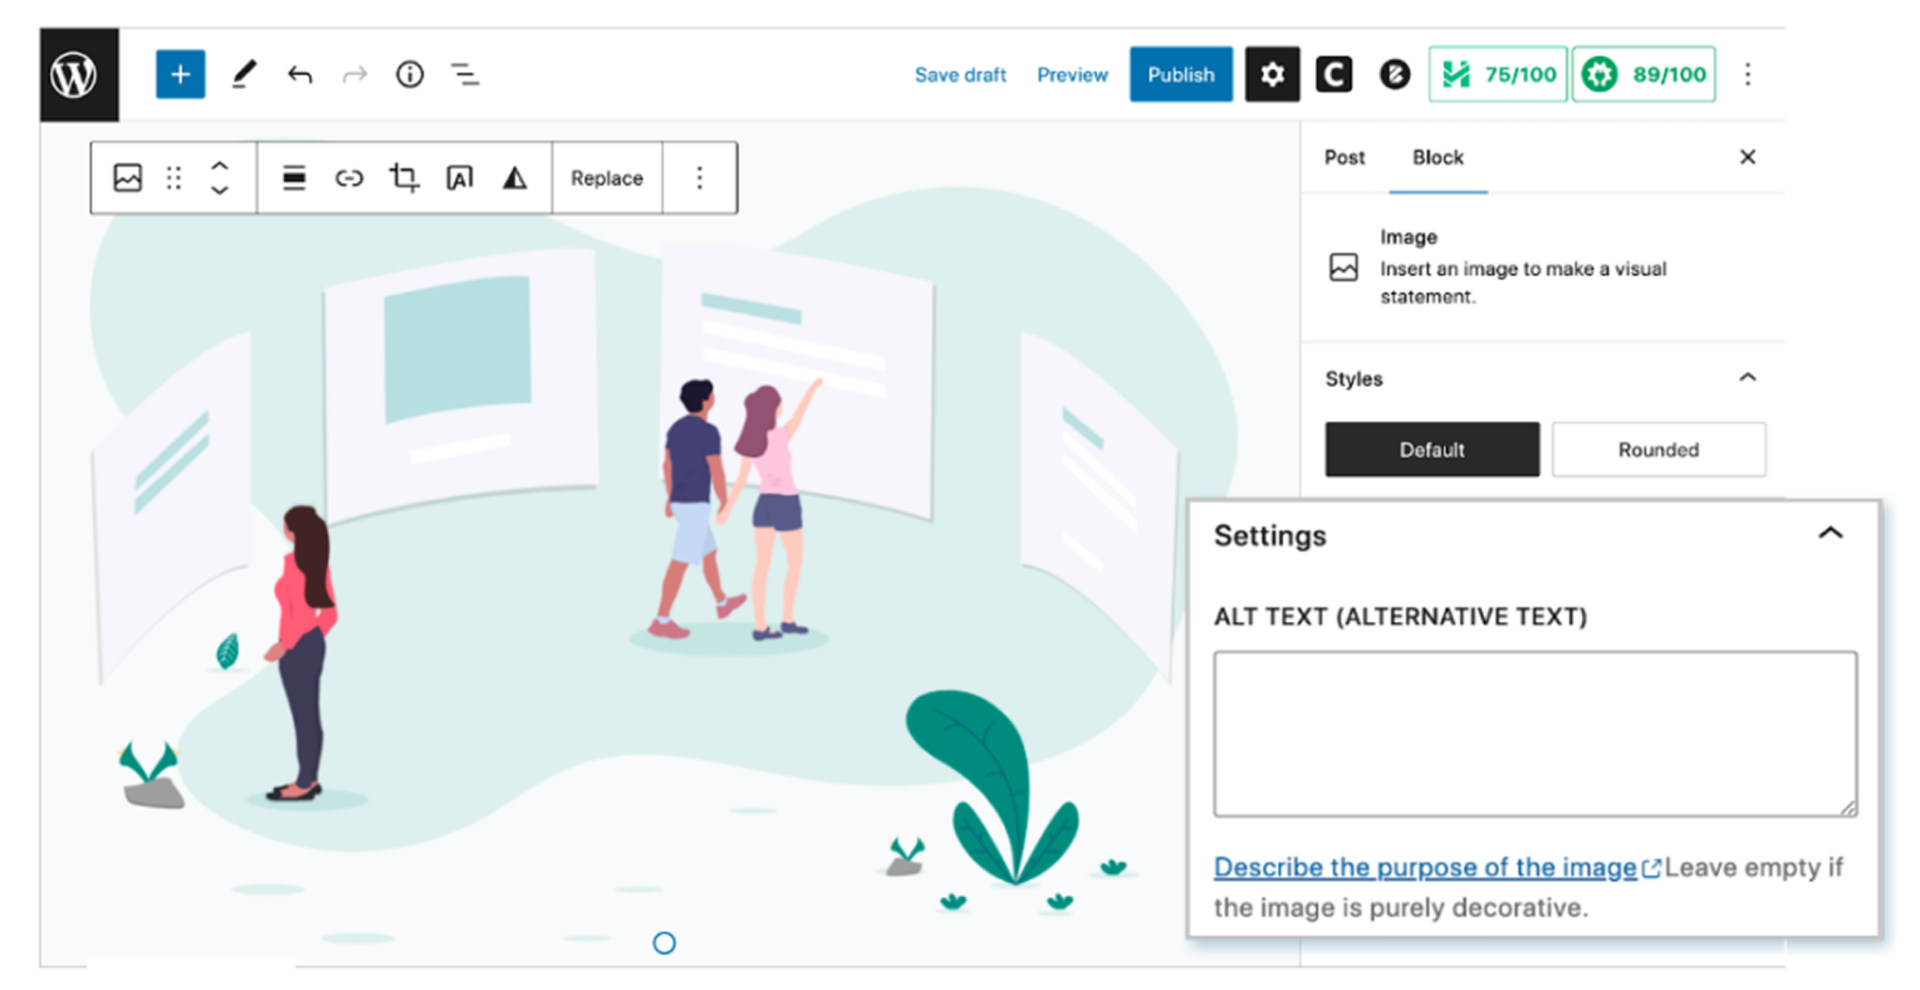Image resolution: width=1920 pixels, height=990 pixels.
Task: Open the block inserter plus button
Action: tap(180, 74)
